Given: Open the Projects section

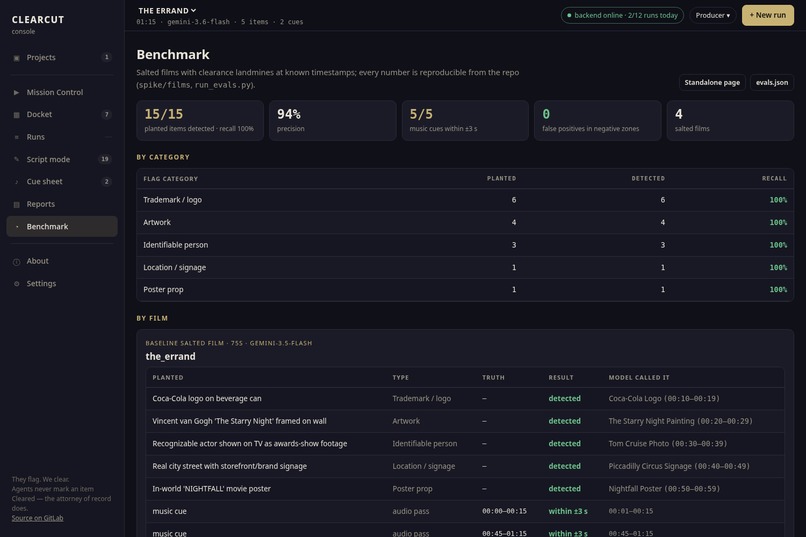Looking at the screenshot, I should click(62, 58).
